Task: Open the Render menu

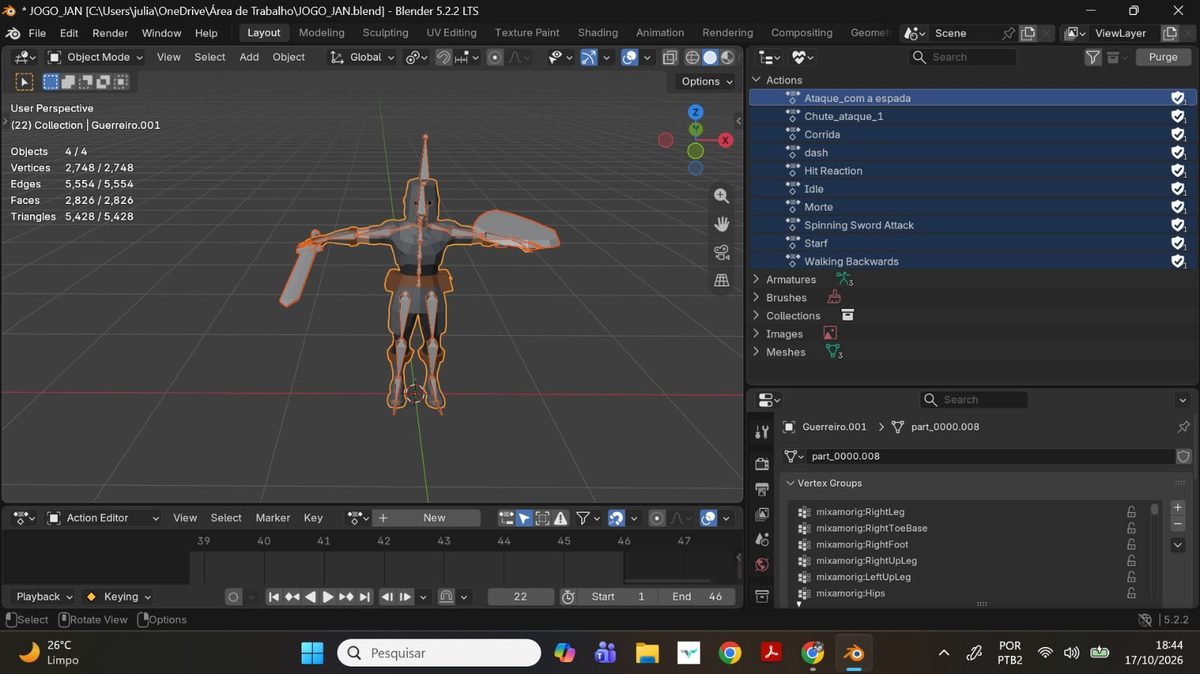Action: pos(110,33)
